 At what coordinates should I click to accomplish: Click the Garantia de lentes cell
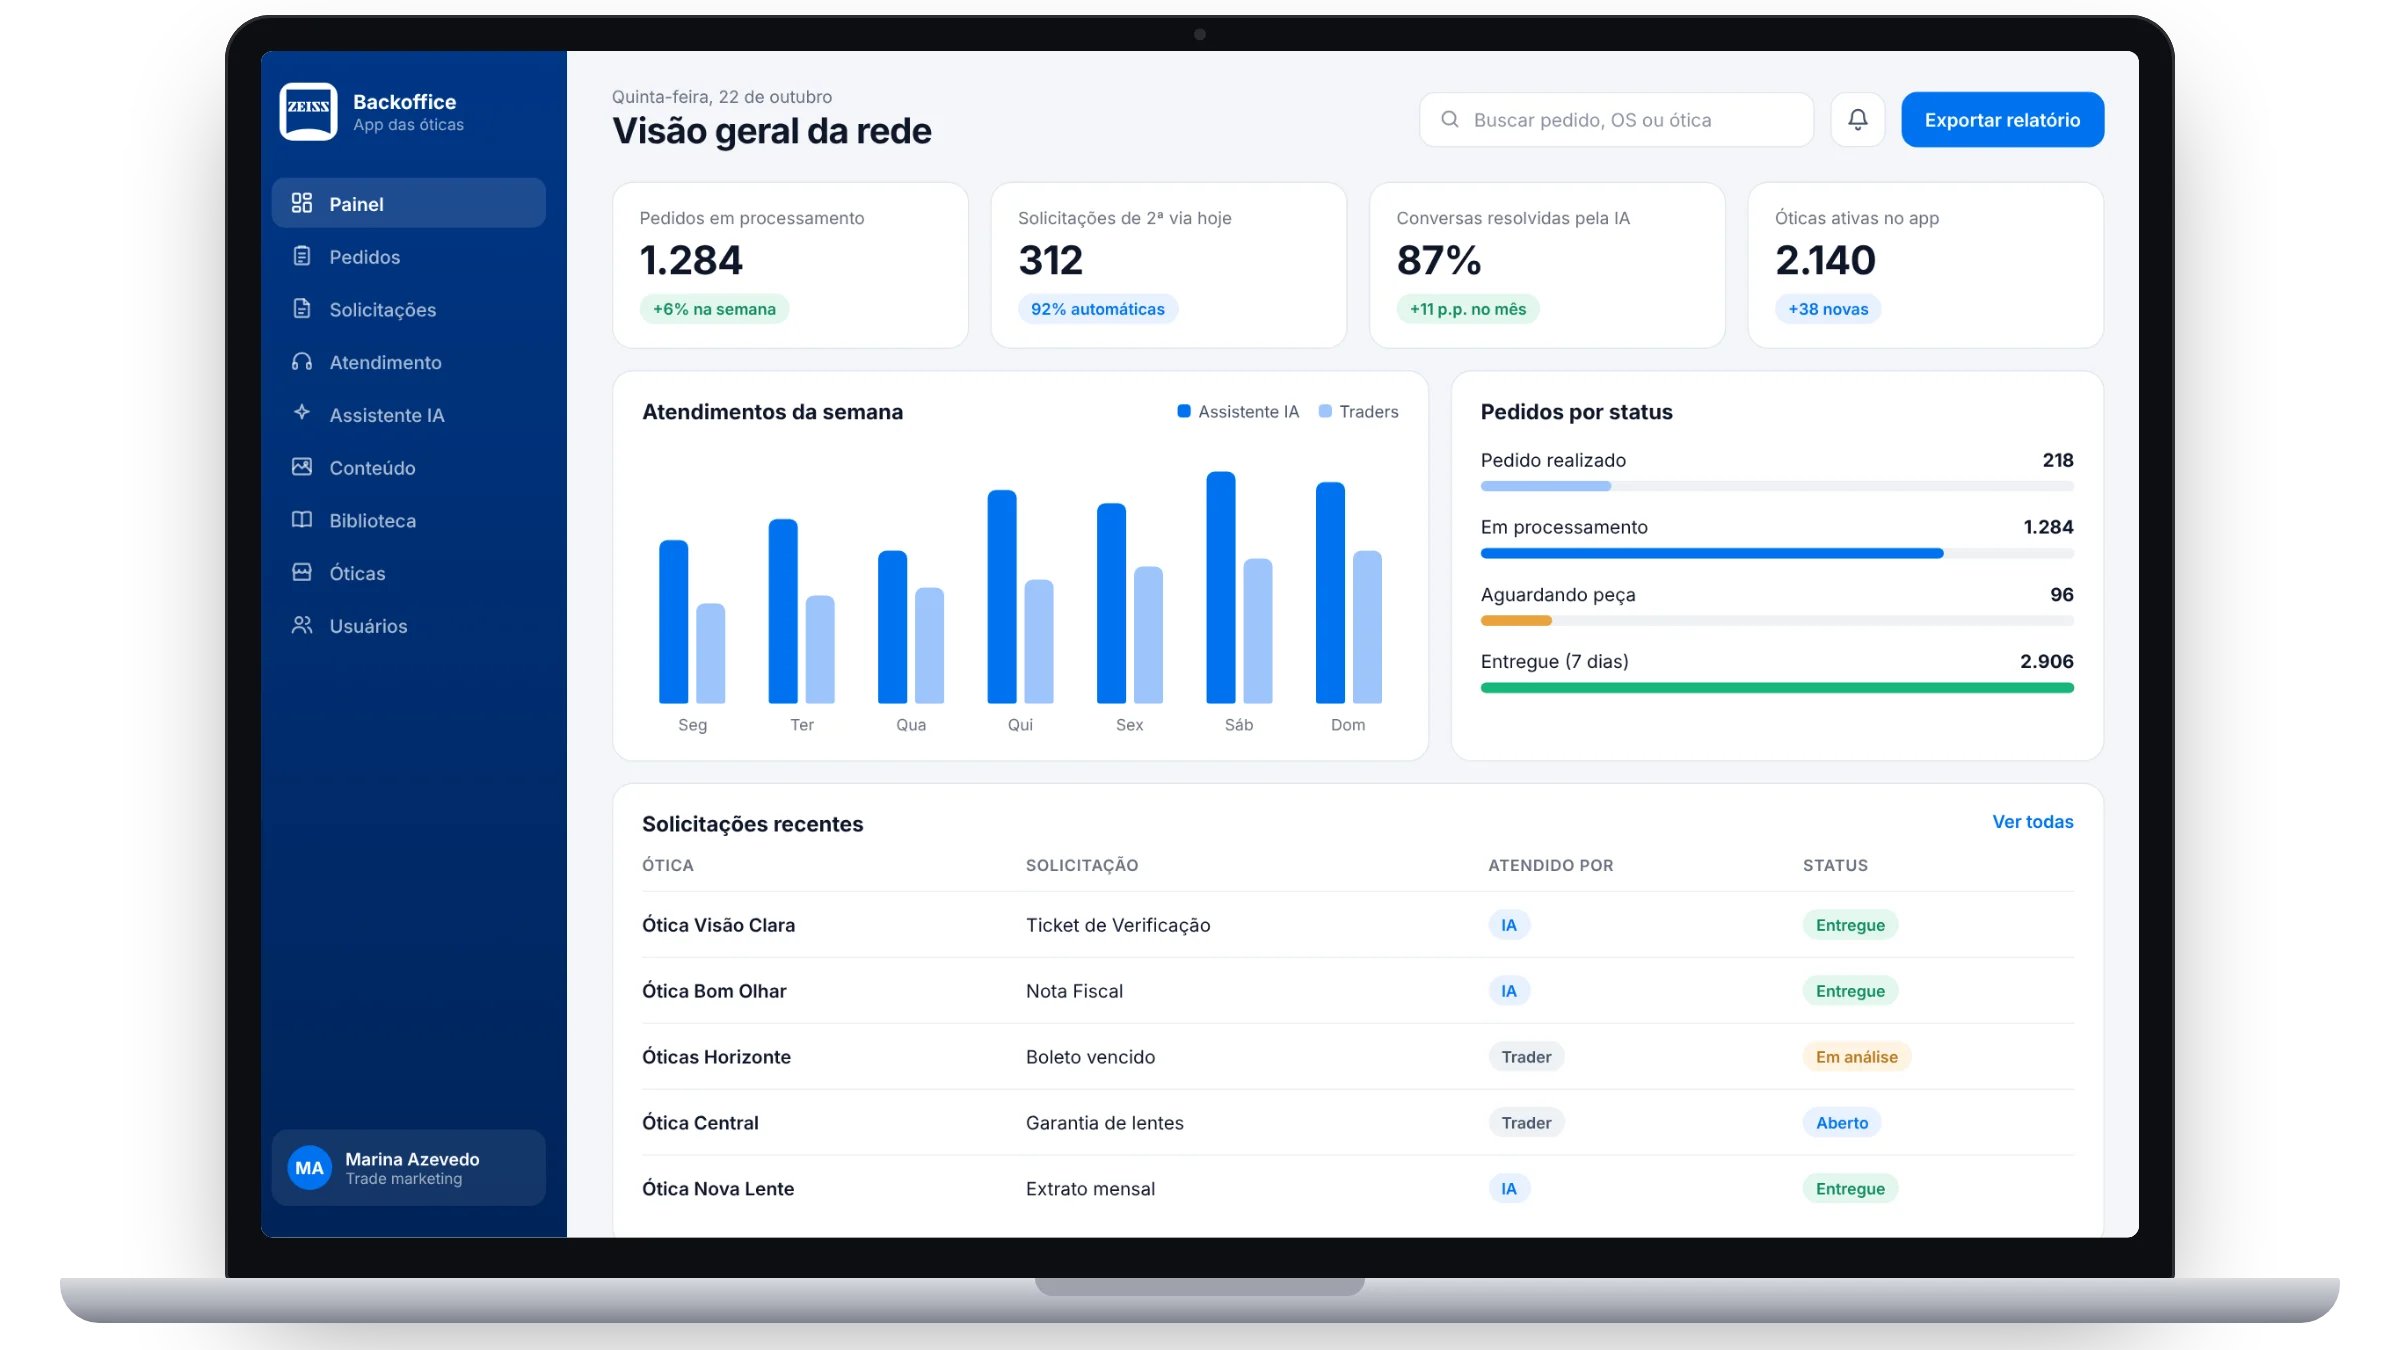click(1104, 1123)
